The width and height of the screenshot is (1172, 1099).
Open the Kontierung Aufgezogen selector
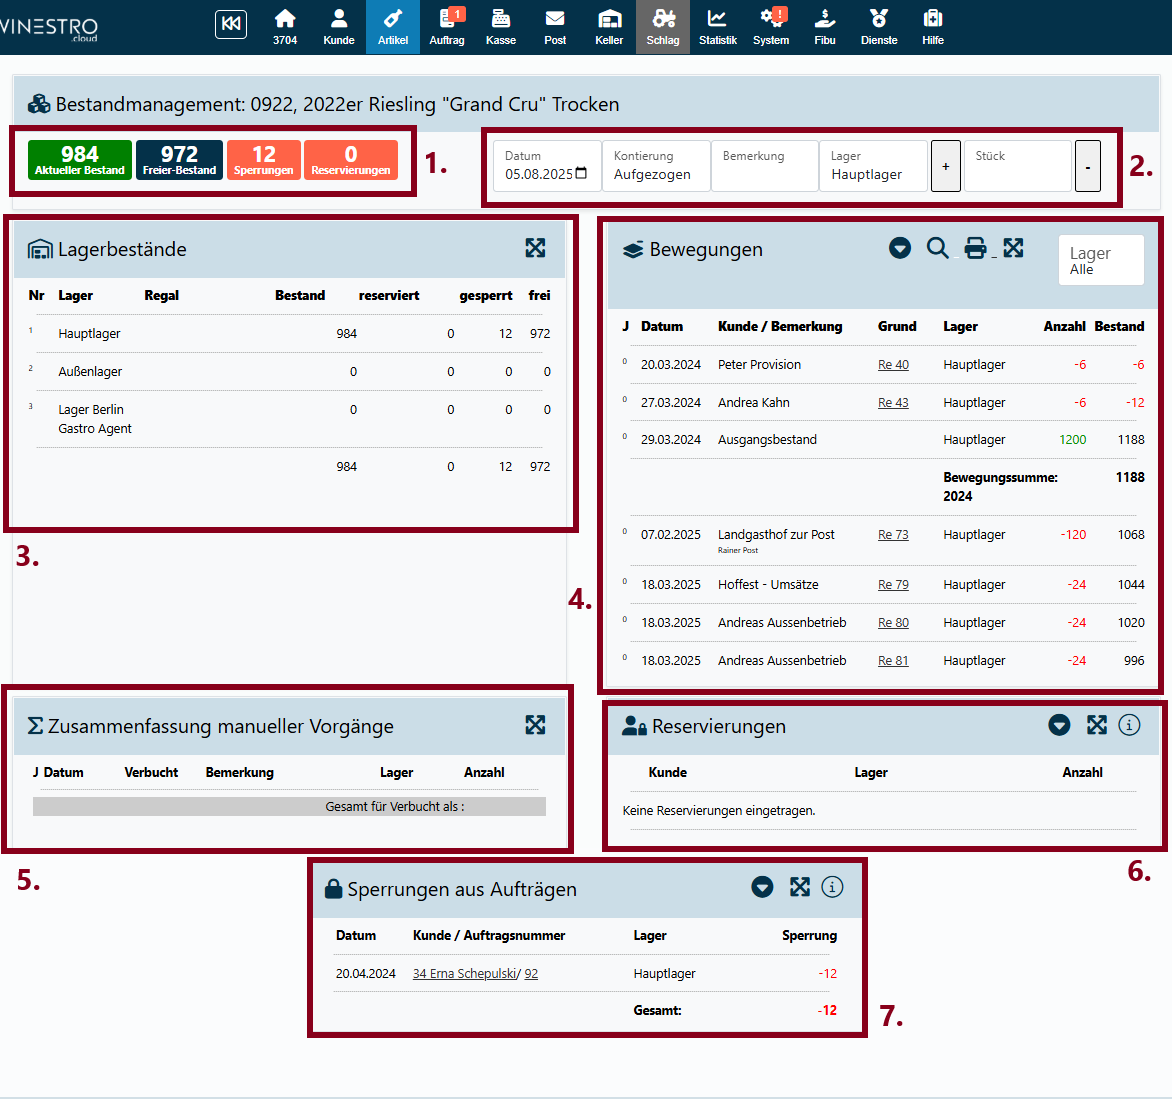[655, 166]
